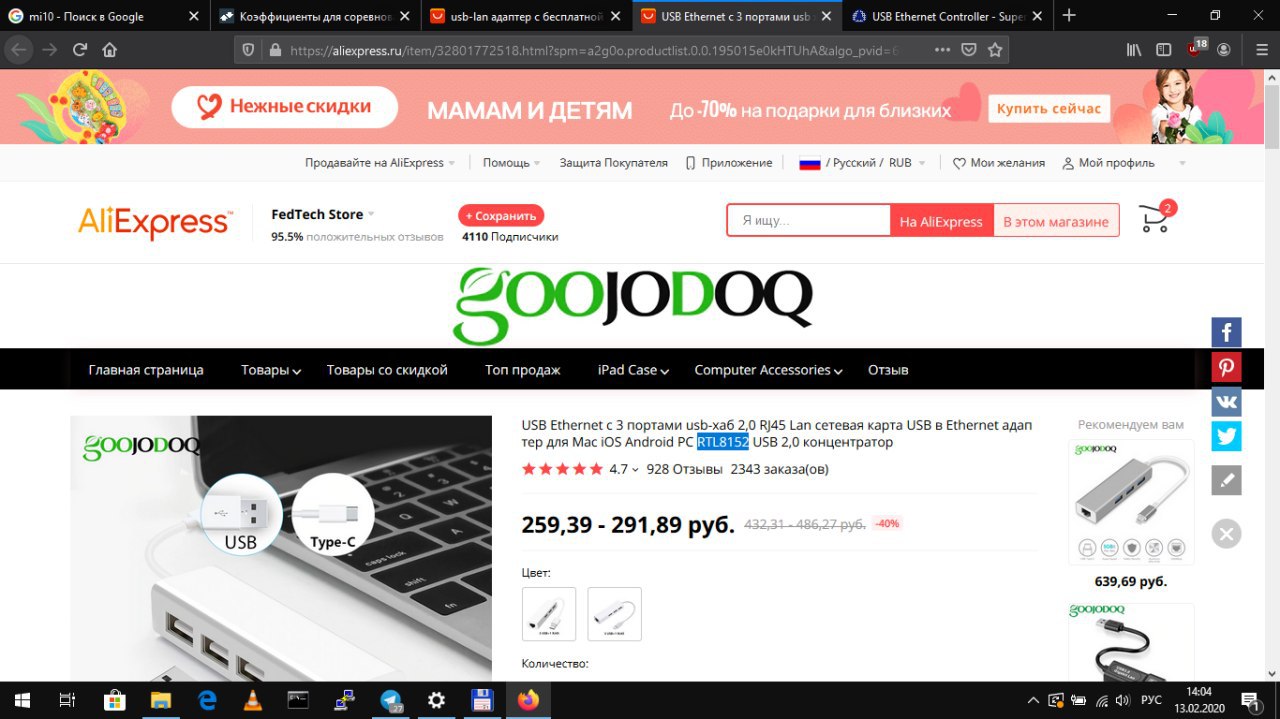Screen dimensions: 1280x719
Task: Open Приложение link
Action: pyautogui.click(x=729, y=163)
